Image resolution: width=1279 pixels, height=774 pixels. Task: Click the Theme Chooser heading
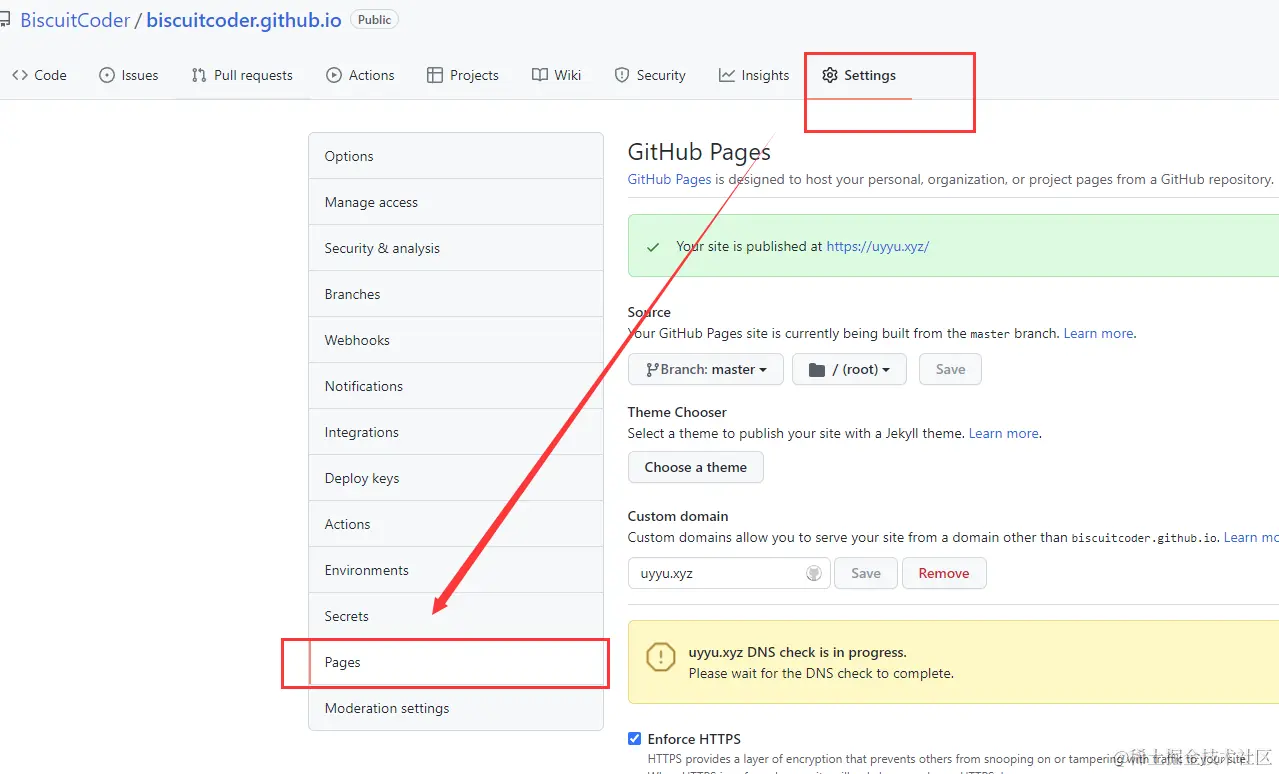click(x=677, y=412)
